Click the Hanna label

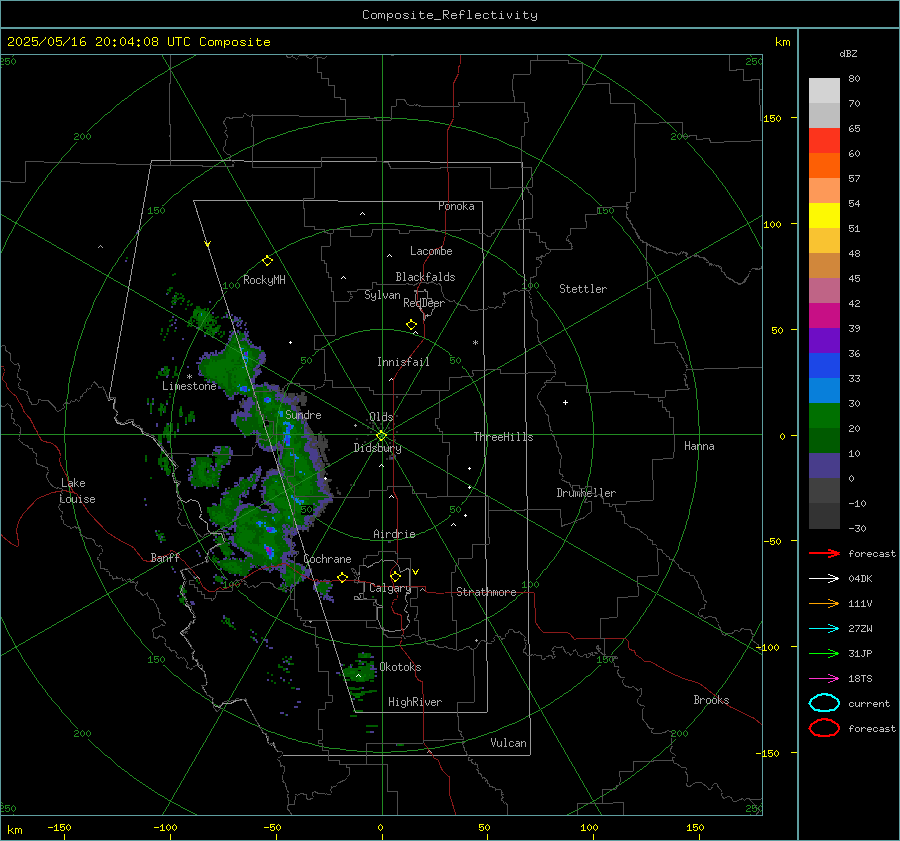coord(699,446)
